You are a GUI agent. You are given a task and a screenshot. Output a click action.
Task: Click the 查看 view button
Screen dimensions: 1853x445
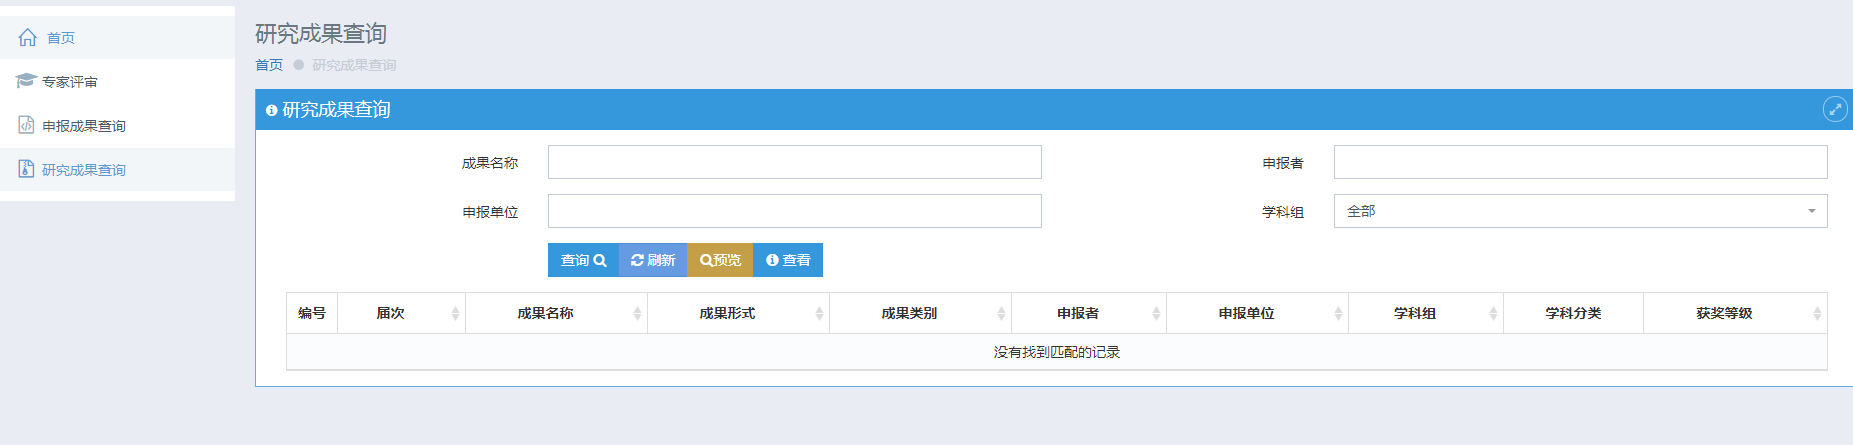pos(788,260)
